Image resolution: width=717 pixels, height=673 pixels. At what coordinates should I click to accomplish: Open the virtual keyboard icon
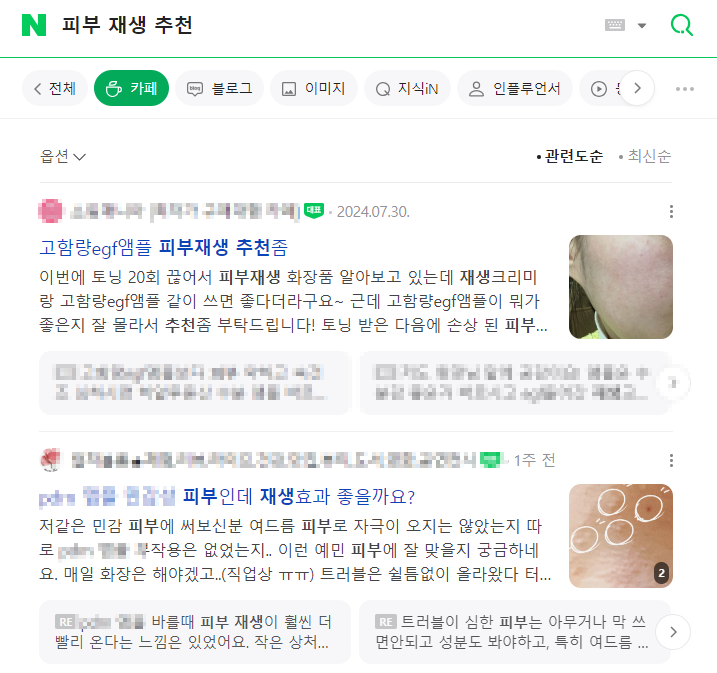point(615,25)
